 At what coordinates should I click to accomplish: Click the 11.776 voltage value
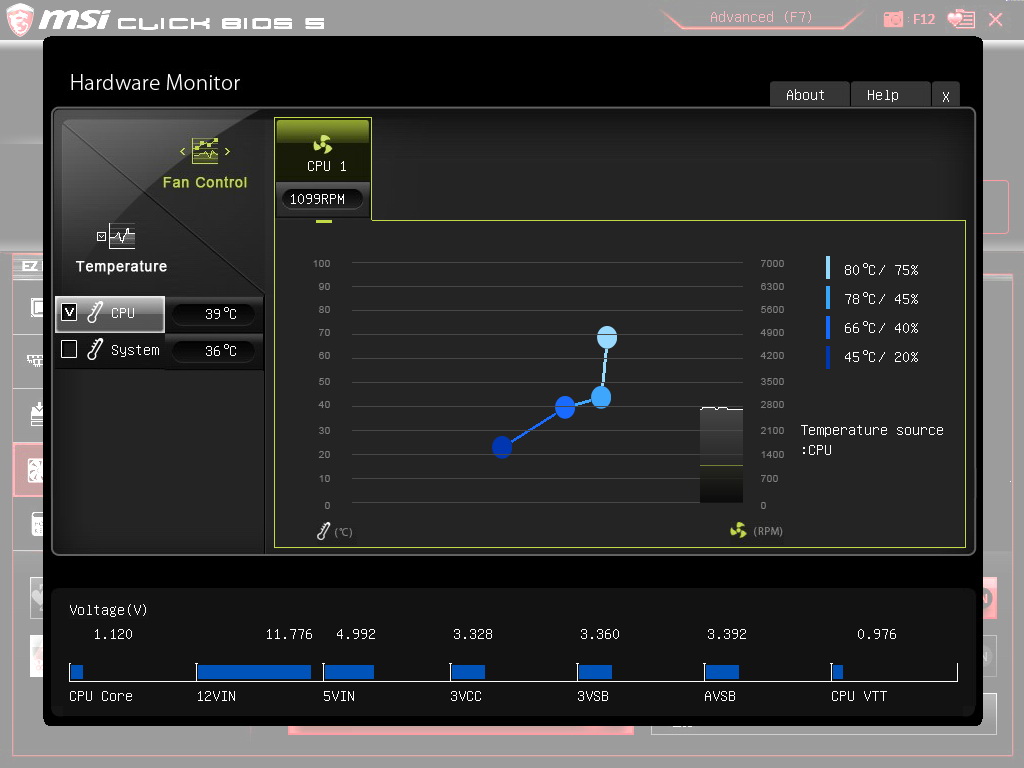[x=289, y=634]
